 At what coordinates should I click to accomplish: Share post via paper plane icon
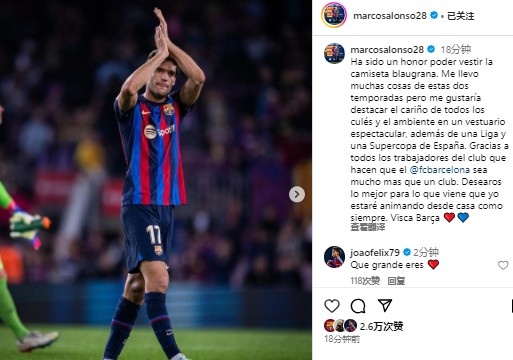tap(385, 305)
